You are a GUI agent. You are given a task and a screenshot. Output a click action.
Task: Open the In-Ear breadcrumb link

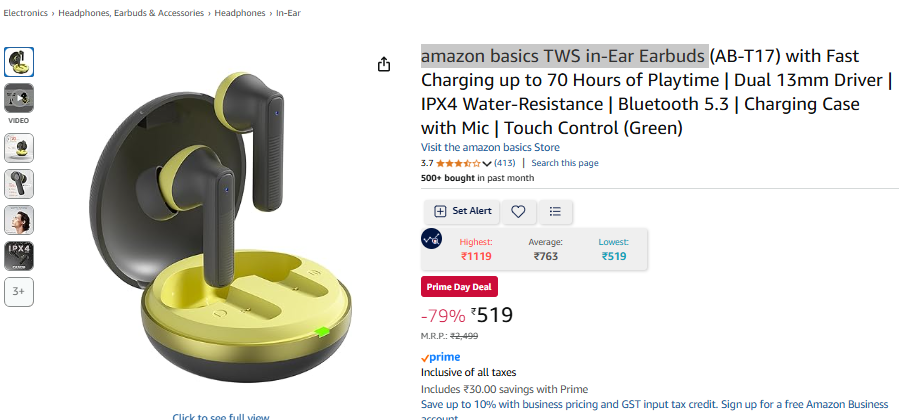pos(288,13)
